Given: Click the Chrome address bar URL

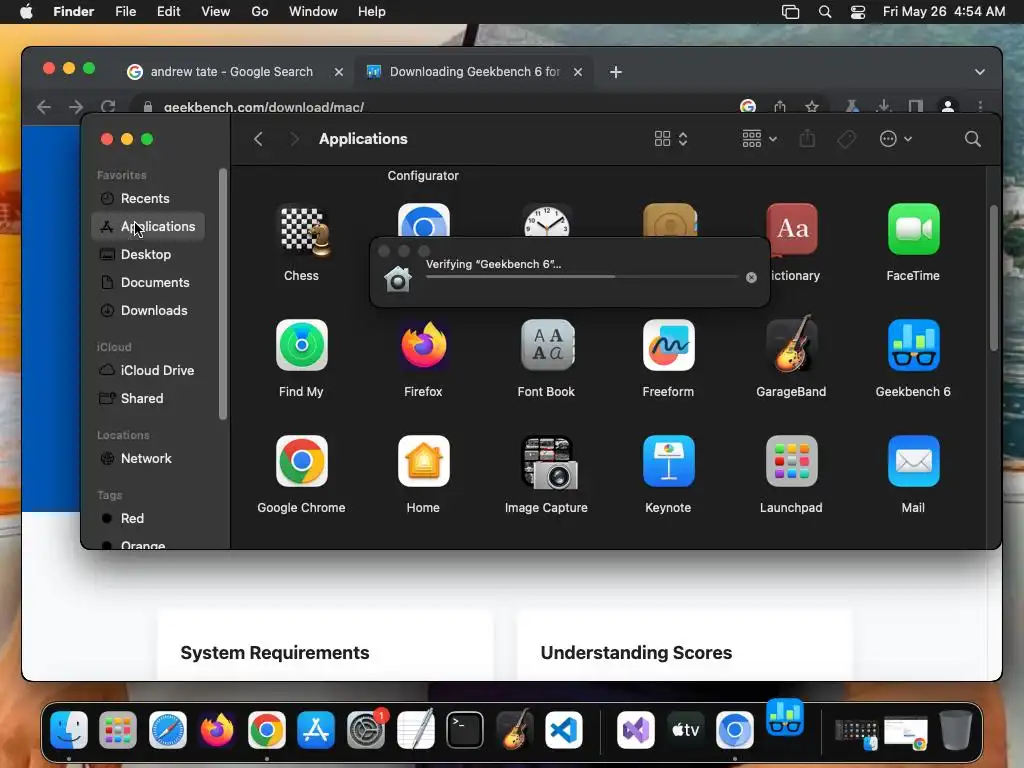Looking at the screenshot, I should (x=263, y=107).
